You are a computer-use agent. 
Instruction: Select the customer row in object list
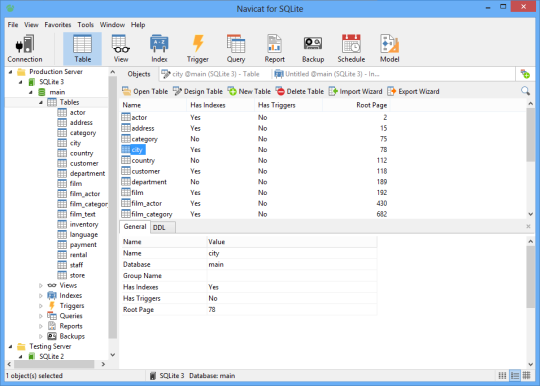tap(255, 171)
